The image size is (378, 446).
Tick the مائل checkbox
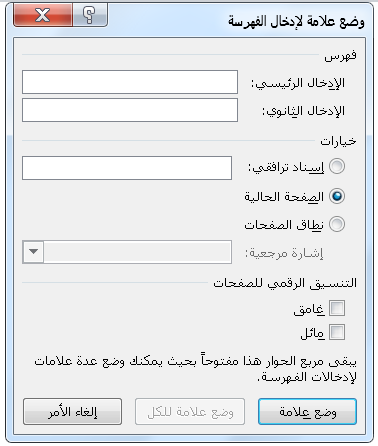tap(337, 332)
